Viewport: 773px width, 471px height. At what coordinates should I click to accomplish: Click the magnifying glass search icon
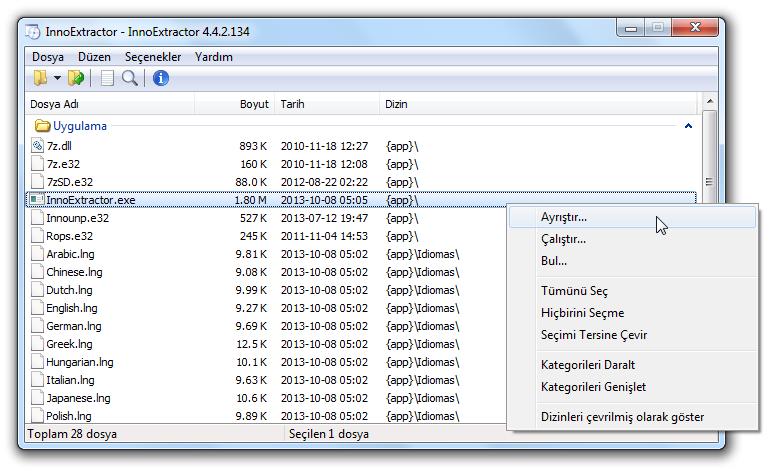(130, 78)
